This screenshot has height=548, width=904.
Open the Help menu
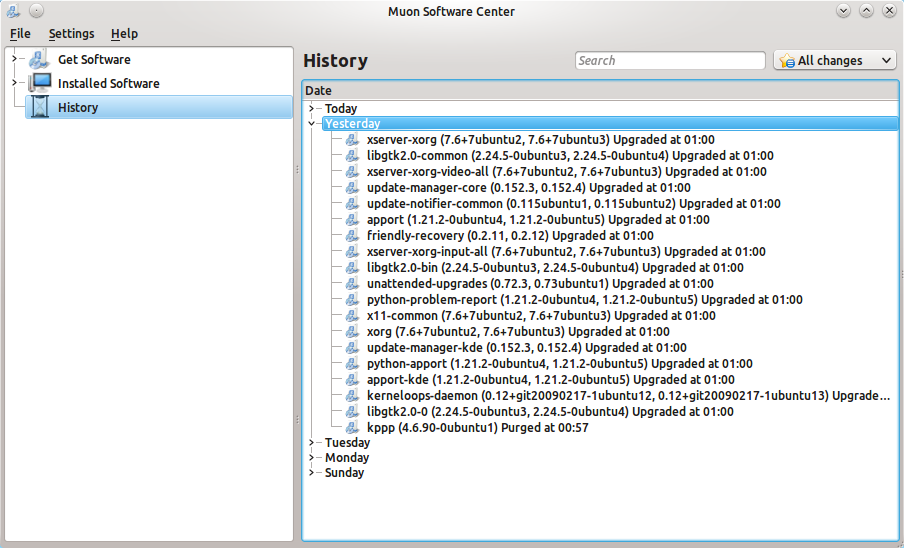point(125,33)
